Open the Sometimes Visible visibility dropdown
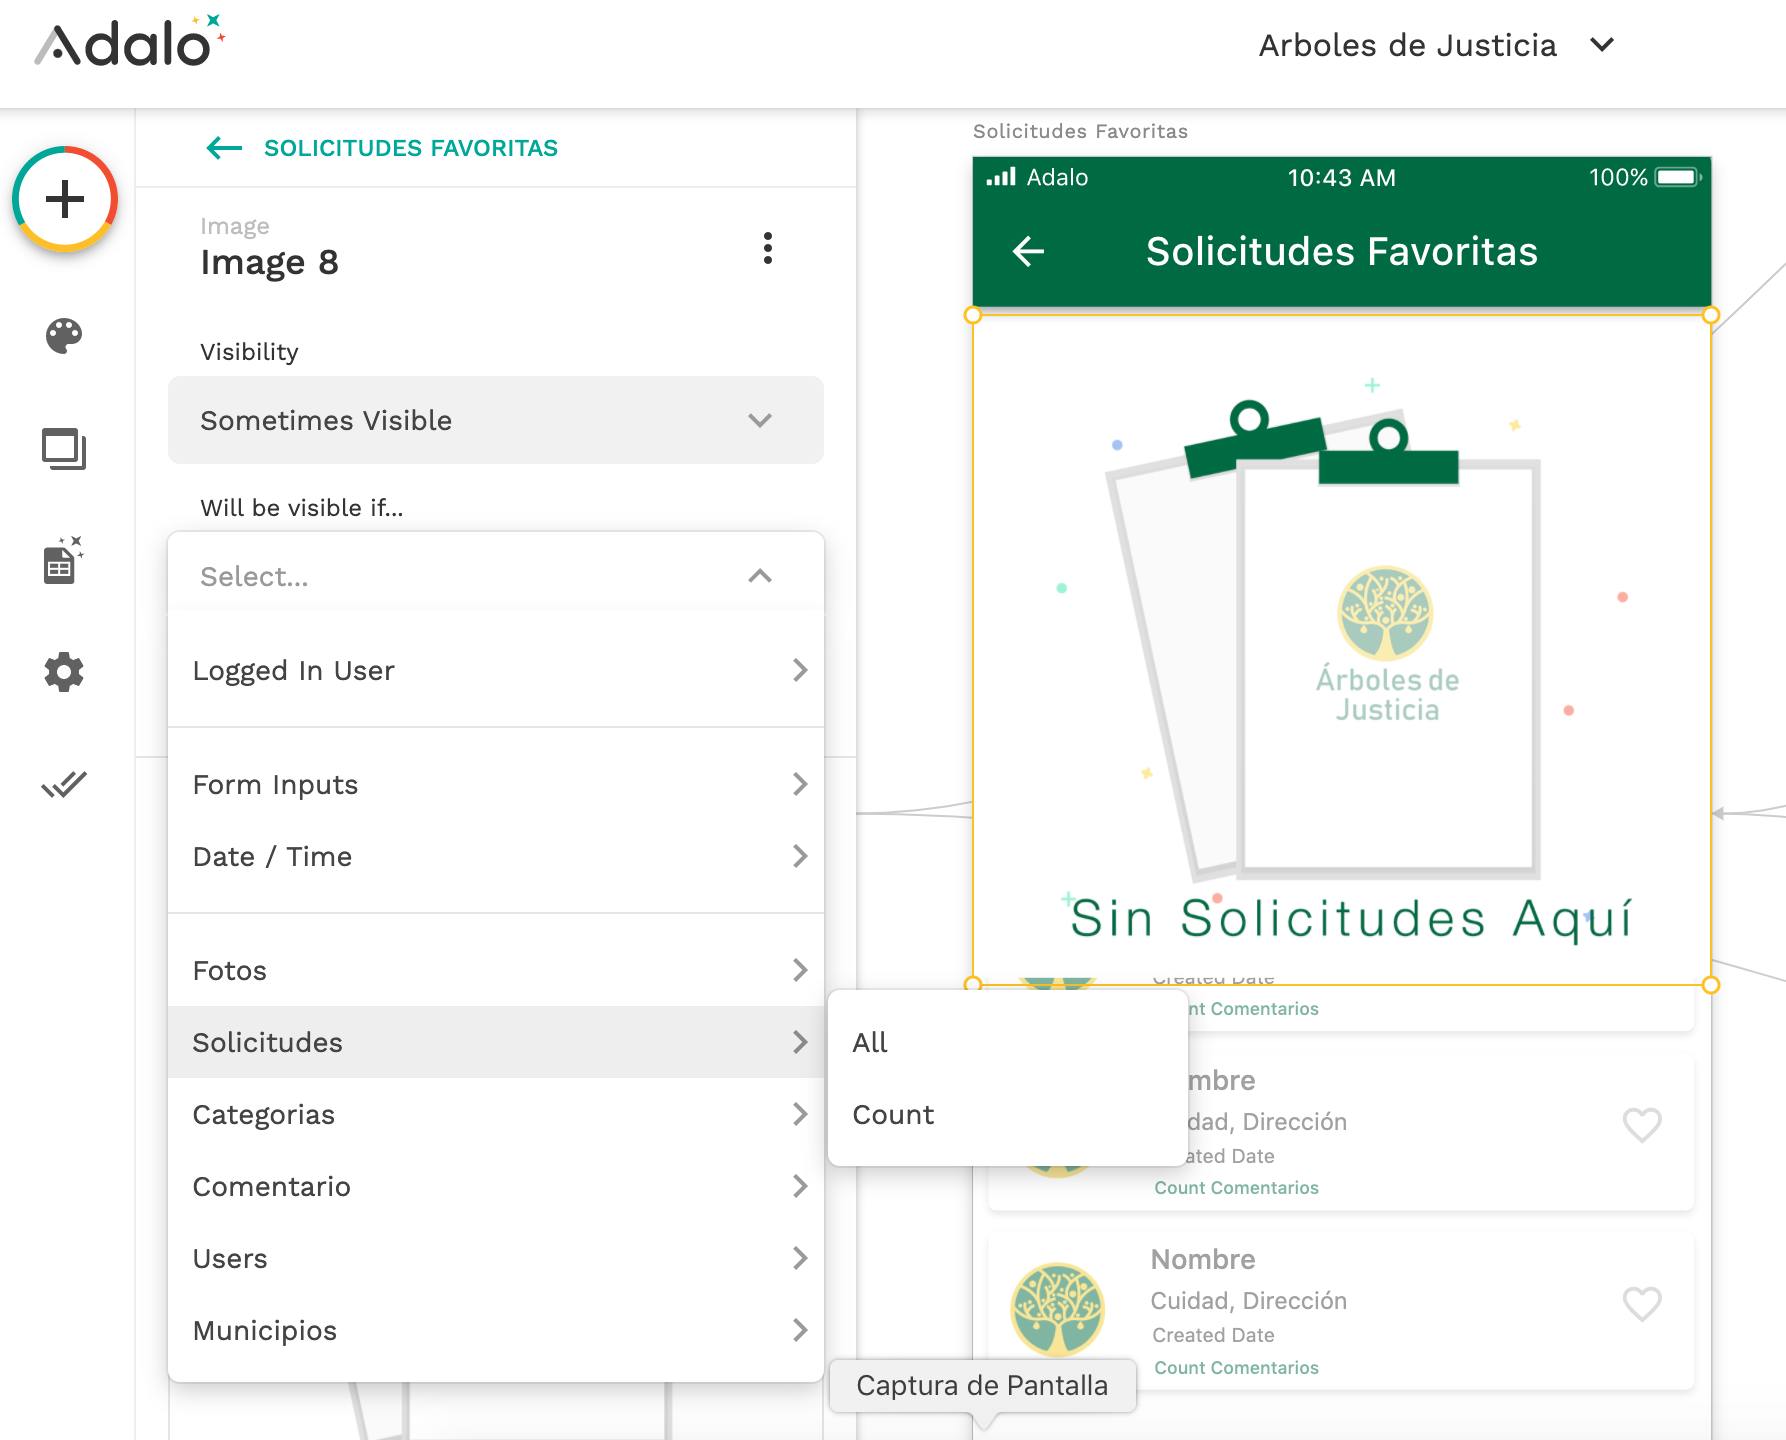The image size is (1786, 1440). pyautogui.click(x=496, y=420)
